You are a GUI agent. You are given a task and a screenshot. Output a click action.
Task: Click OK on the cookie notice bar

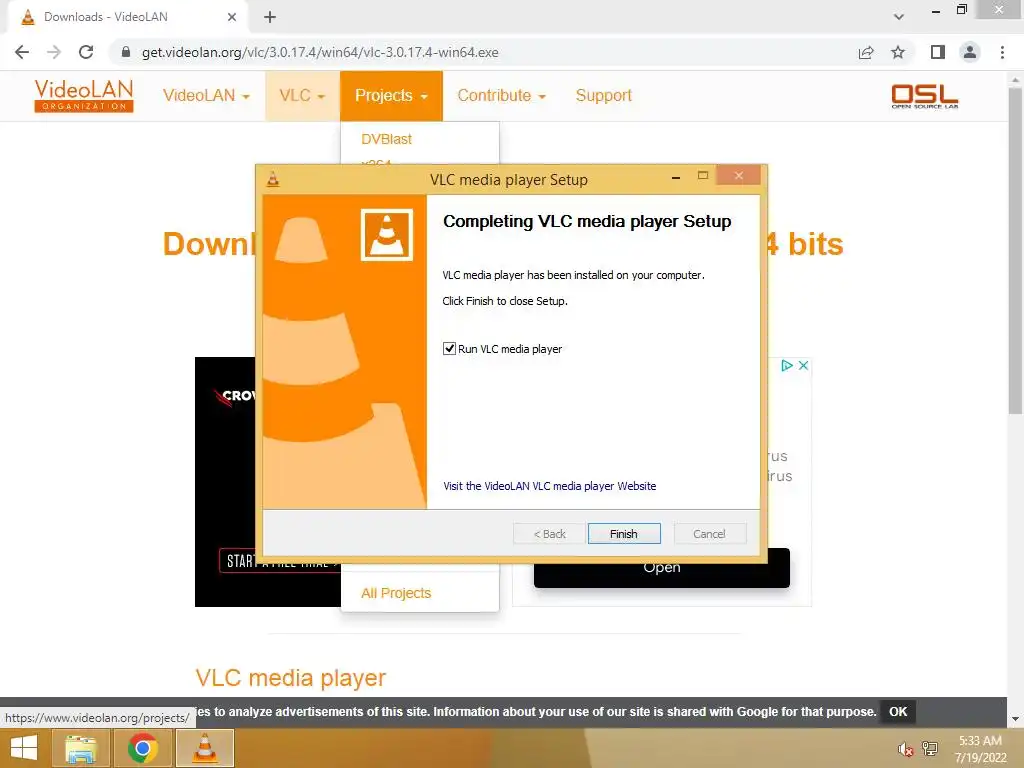[898, 712]
